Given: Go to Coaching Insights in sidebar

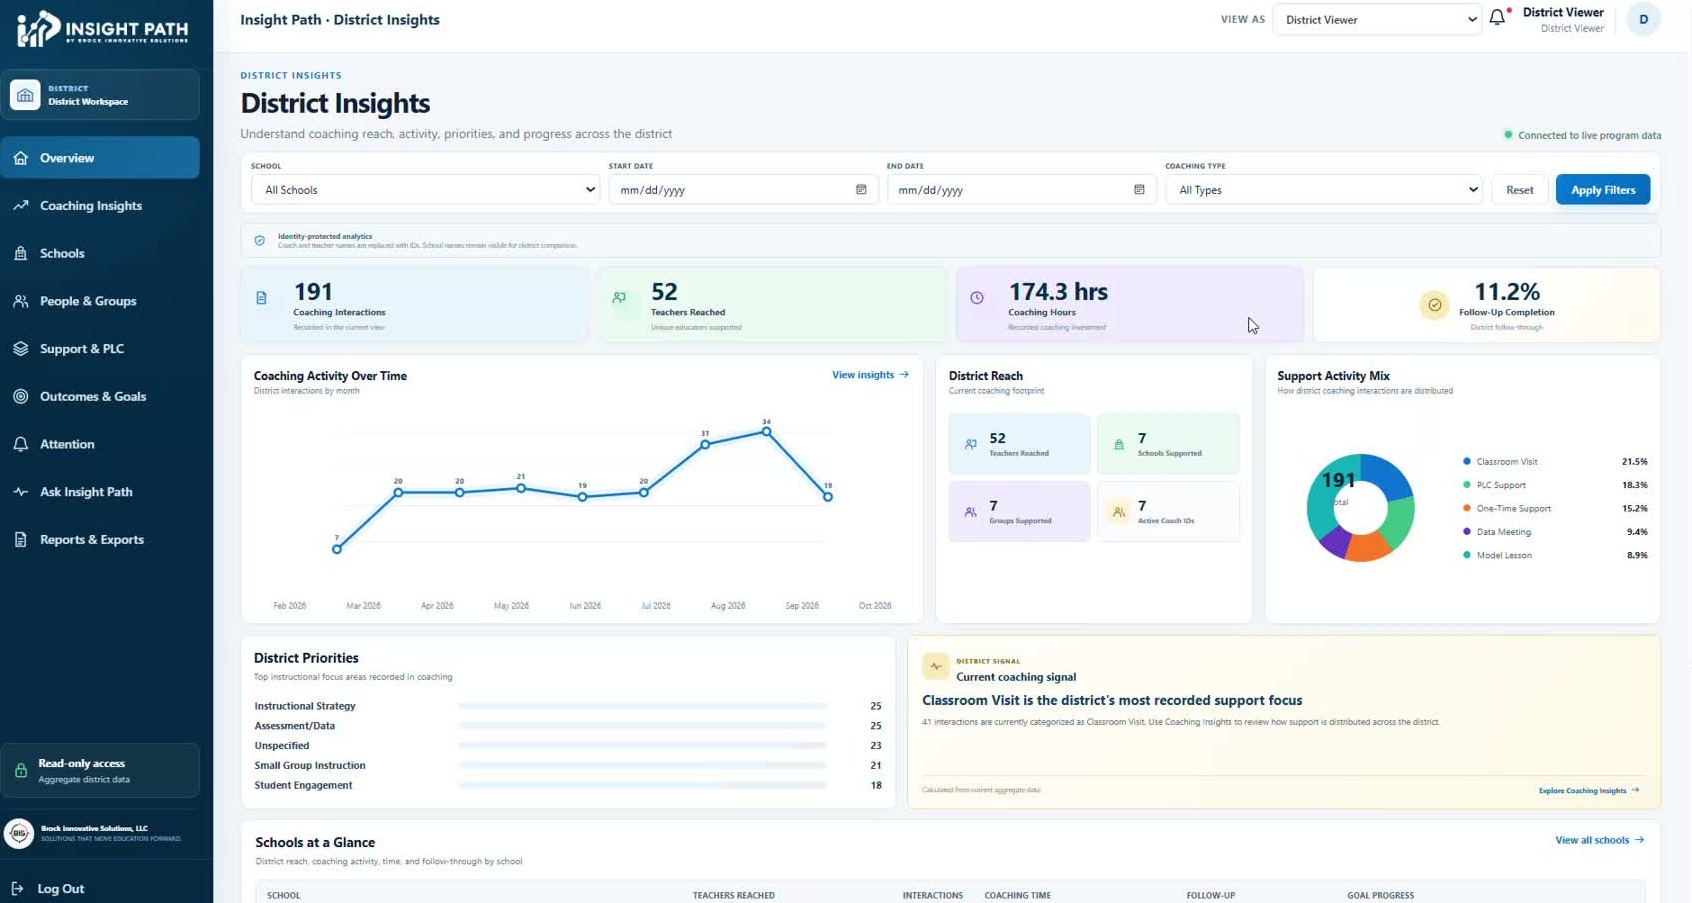Looking at the screenshot, I should (100, 206).
